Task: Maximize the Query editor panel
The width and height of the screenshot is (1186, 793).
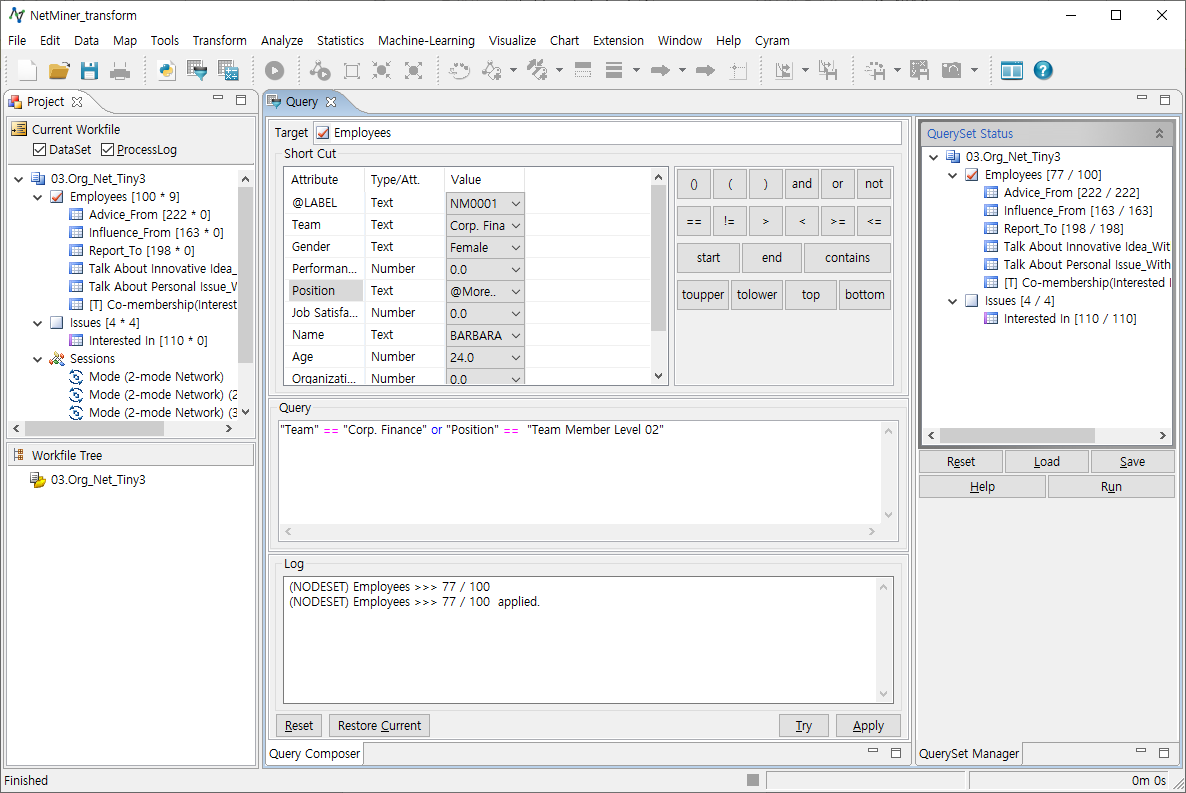Action: [1165, 99]
